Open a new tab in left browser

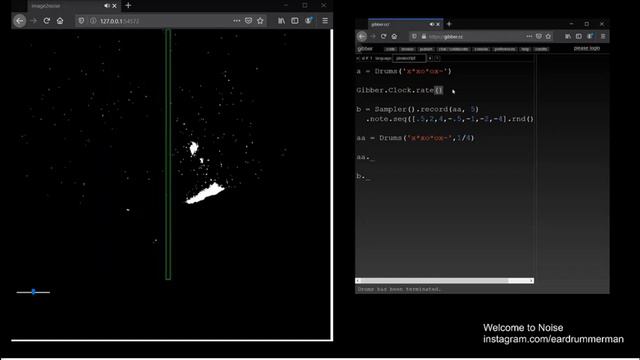[128, 5]
